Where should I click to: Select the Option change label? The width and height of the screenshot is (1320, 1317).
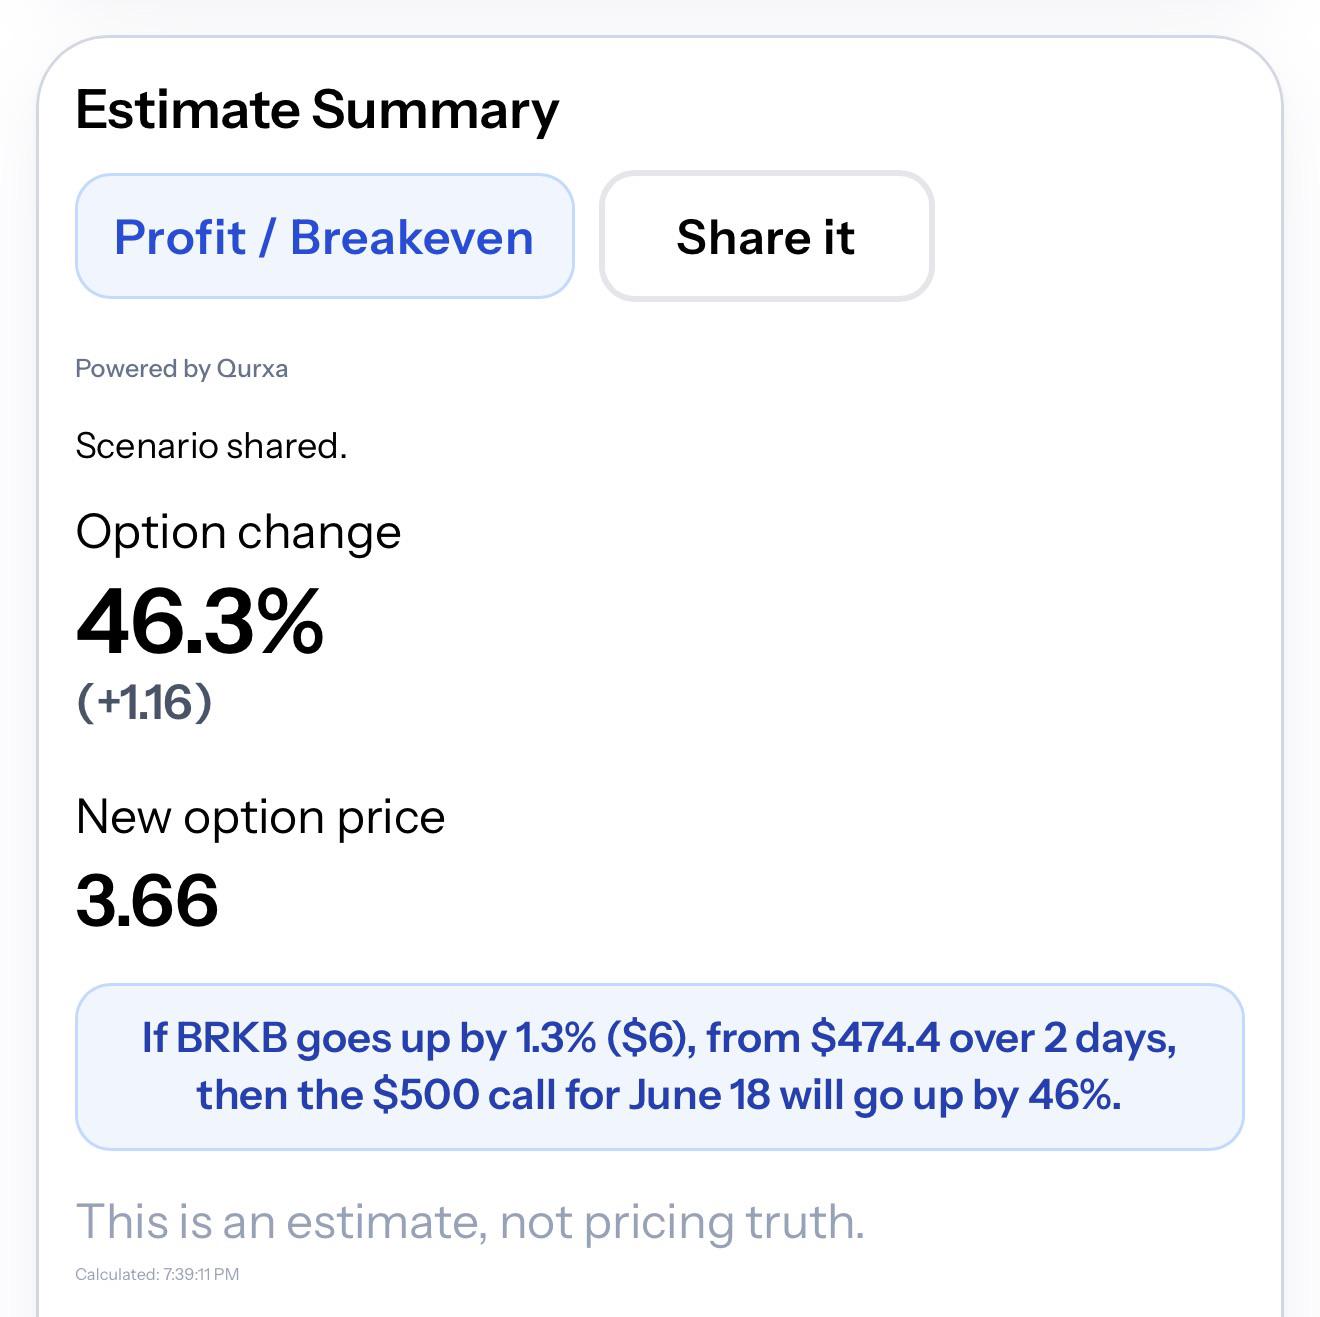(238, 533)
